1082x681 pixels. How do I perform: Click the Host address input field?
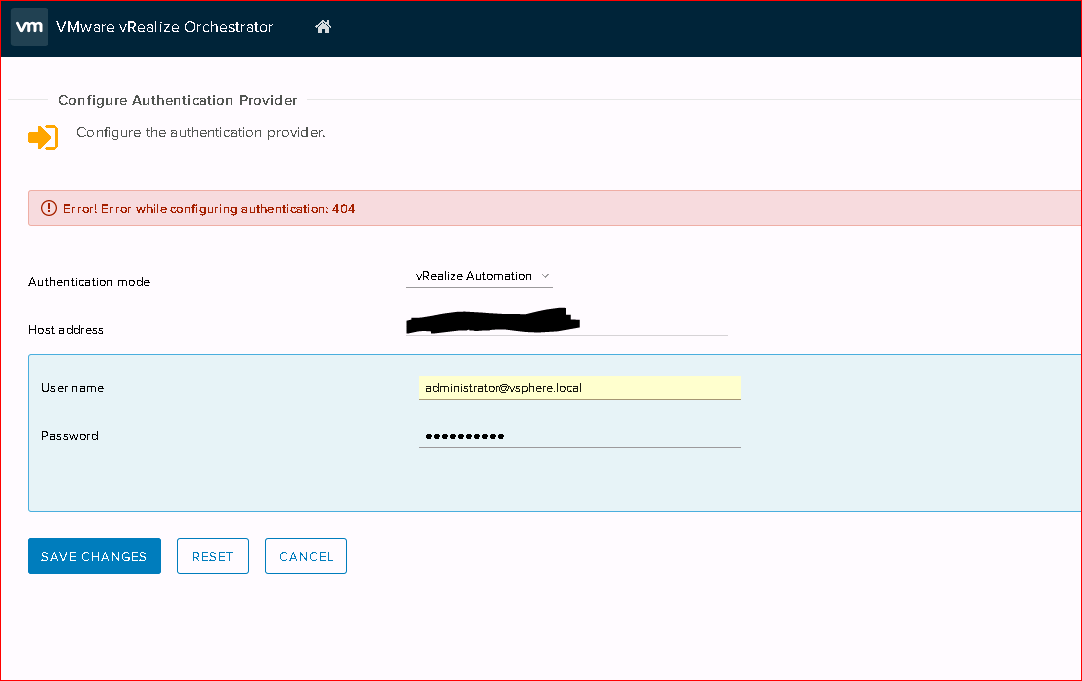(567, 323)
